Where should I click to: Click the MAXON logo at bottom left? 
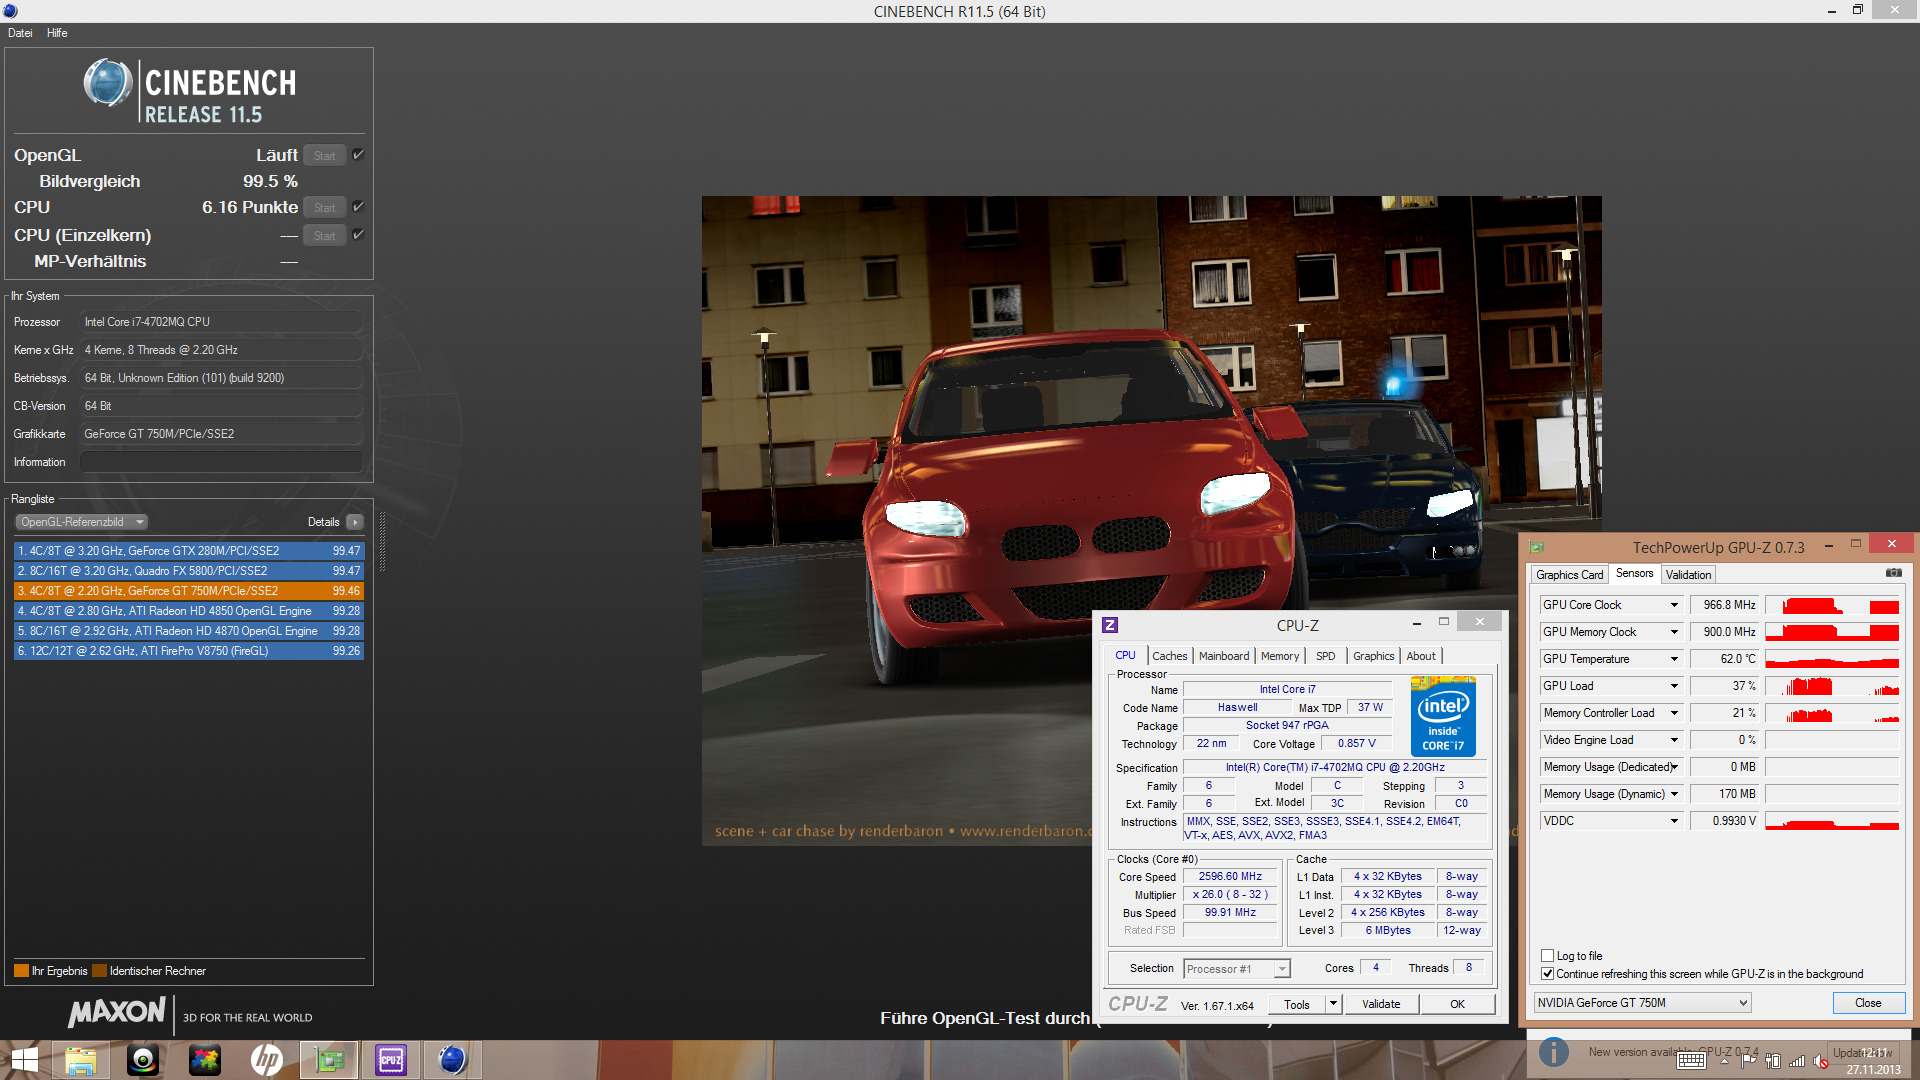116,1013
